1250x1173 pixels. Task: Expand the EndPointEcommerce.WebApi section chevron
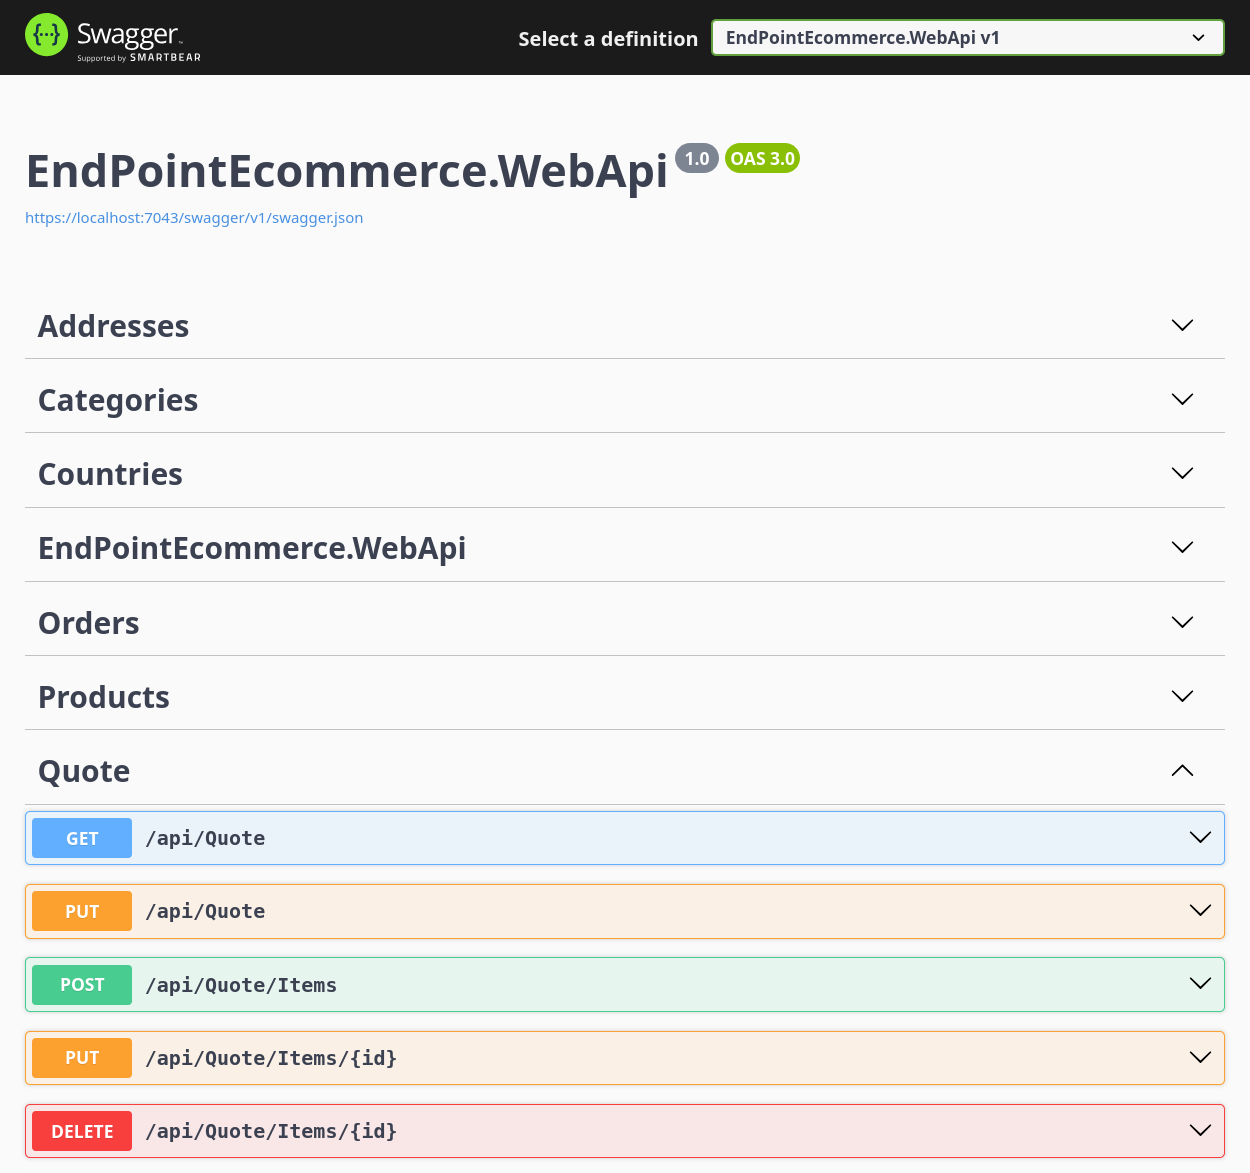point(1182,547)
